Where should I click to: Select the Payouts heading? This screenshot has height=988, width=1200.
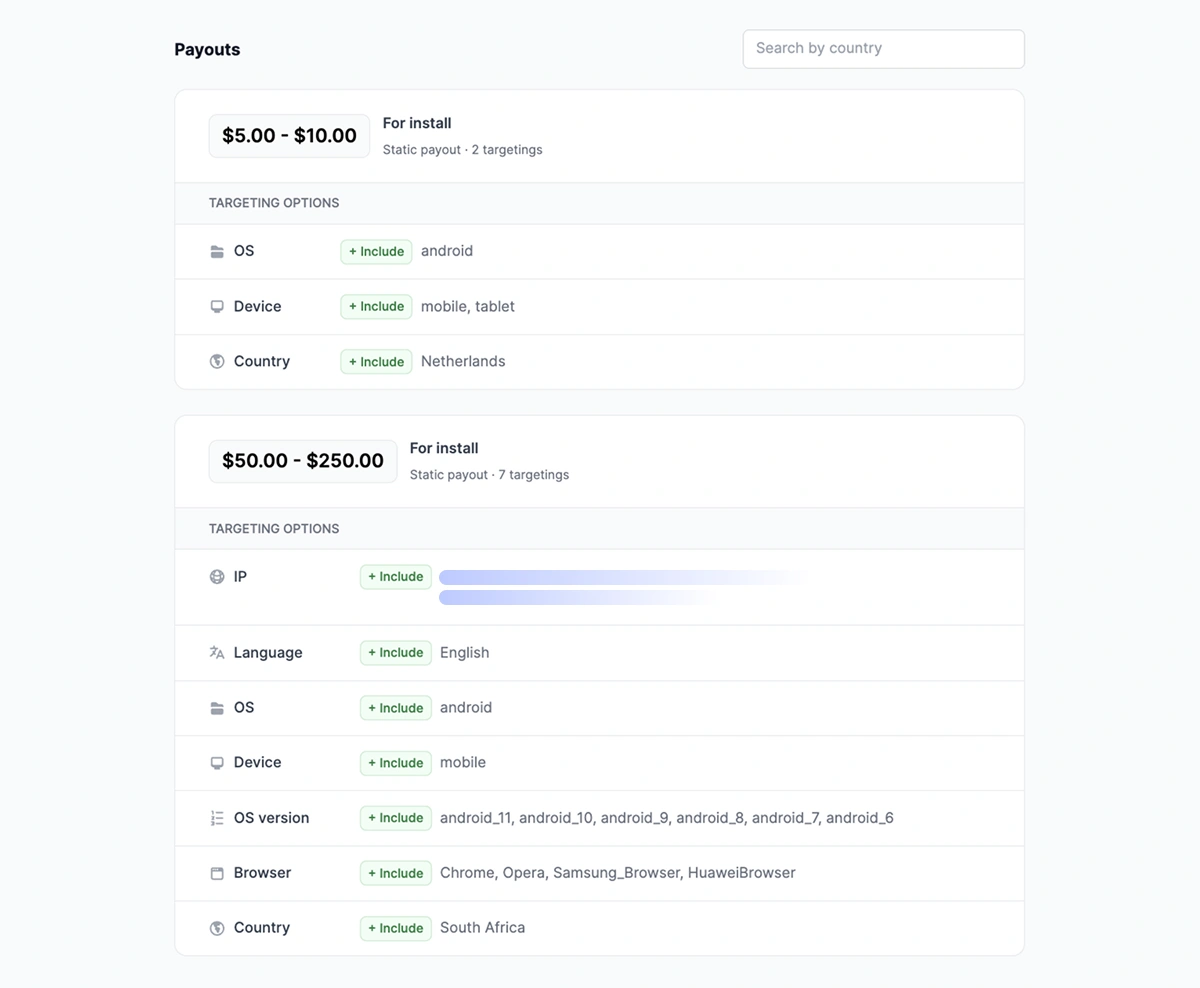coord(207,48)
